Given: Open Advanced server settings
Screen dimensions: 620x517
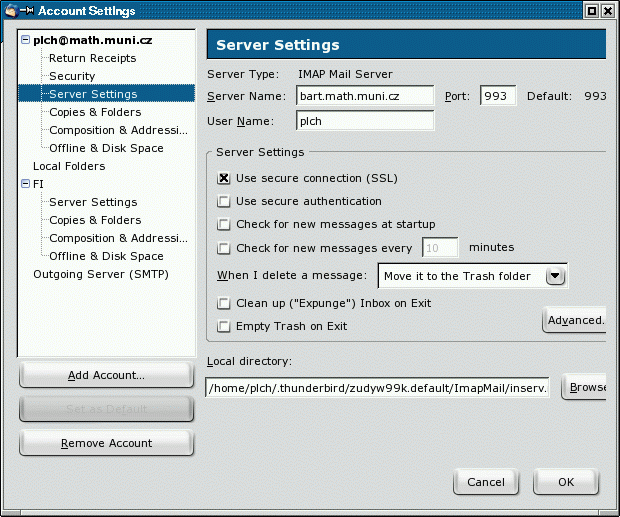Looking at the screenshot, I should pos(575,320).
